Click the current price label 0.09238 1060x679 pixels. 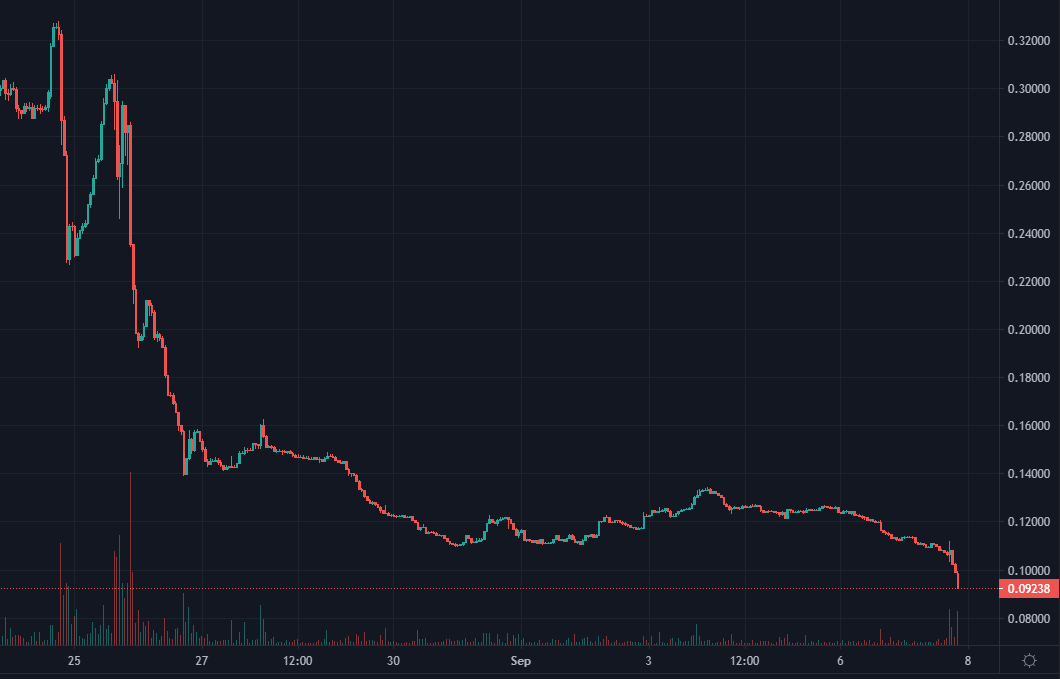pyautogui.click(x=1029, y=589)
